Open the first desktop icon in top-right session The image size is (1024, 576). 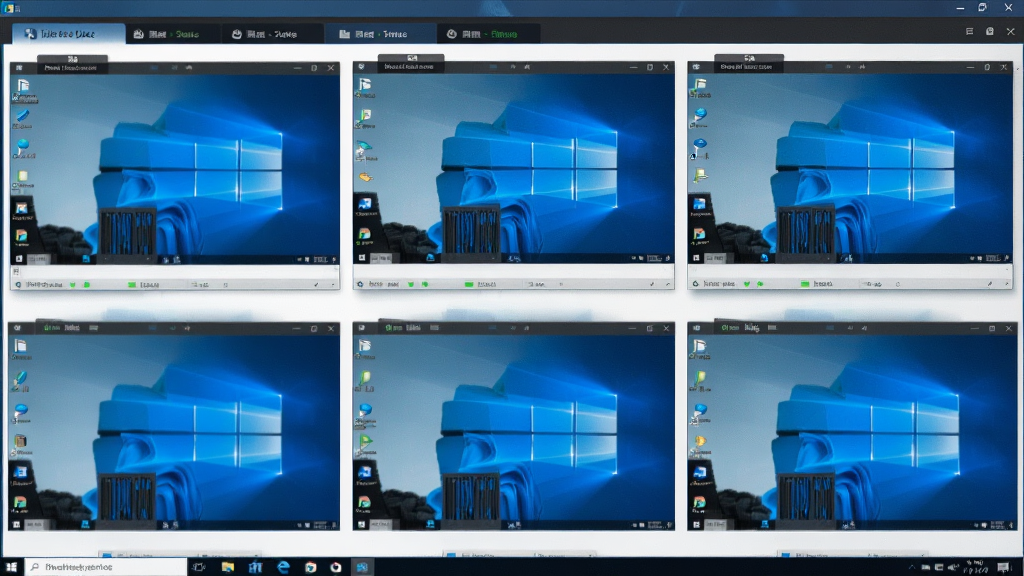tap(700, 86)
